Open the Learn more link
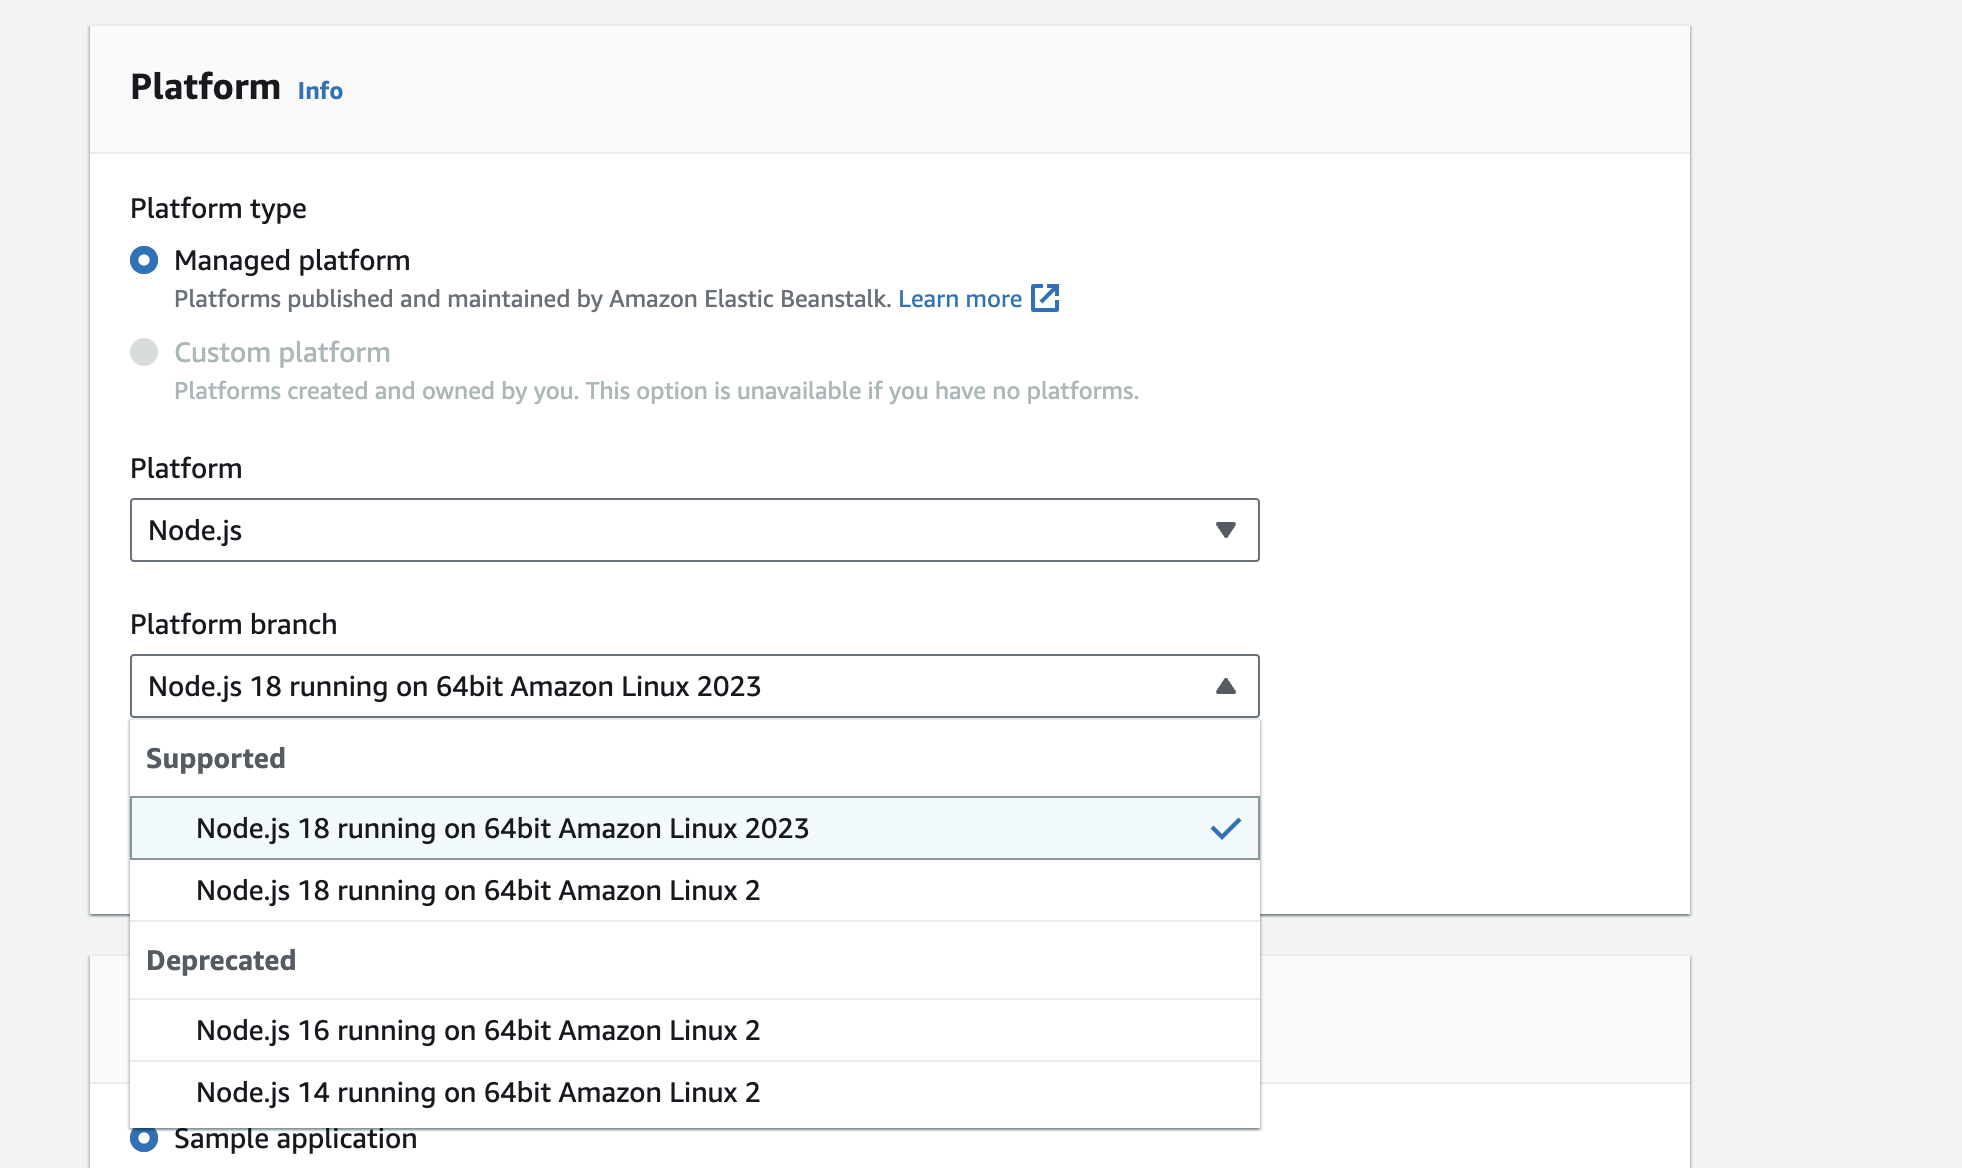Screen dimensions: 1962x1168 coord(959,299)
